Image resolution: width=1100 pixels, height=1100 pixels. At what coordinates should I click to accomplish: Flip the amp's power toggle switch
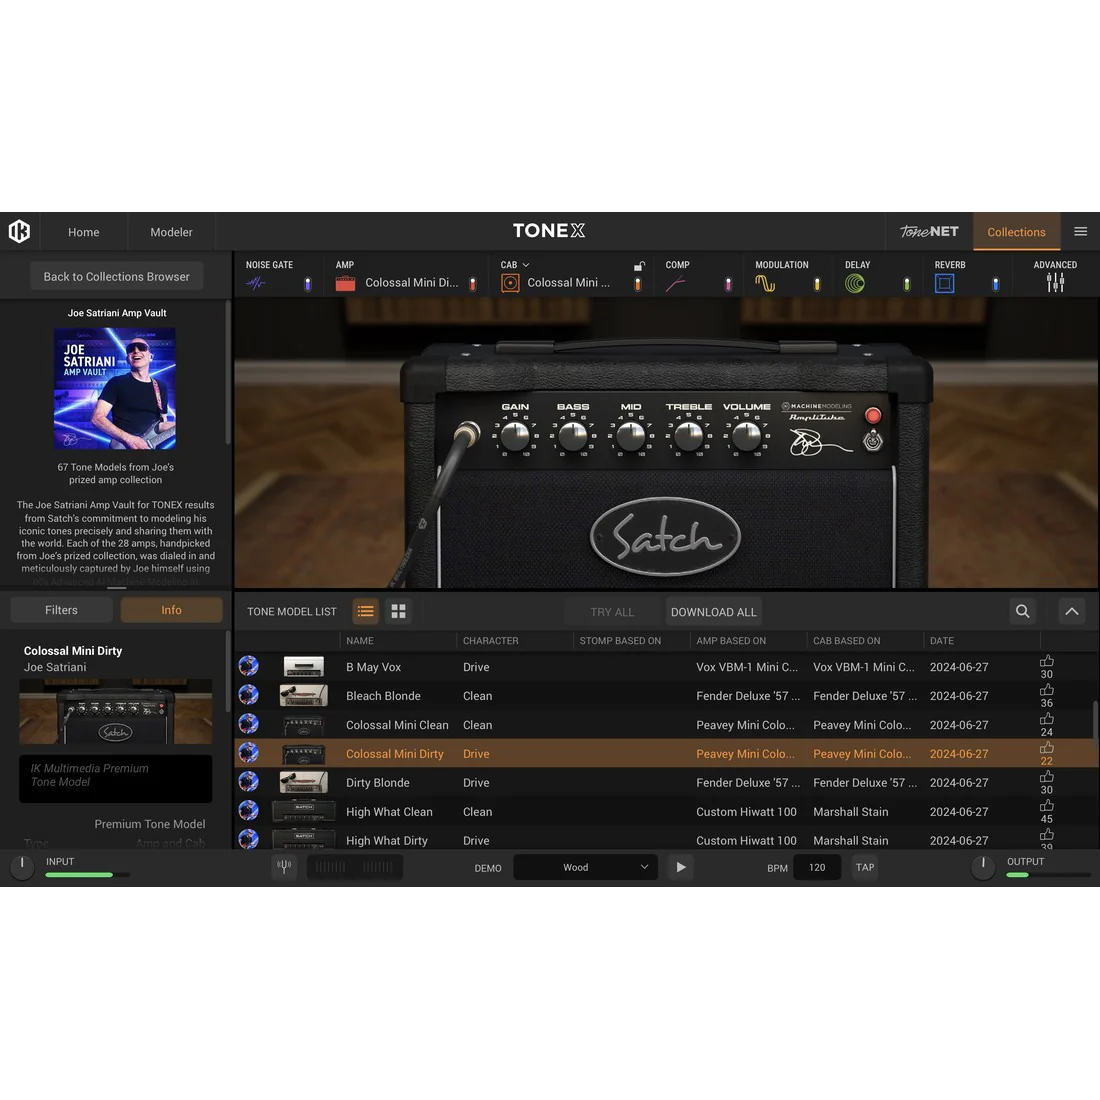click(873, 441)
